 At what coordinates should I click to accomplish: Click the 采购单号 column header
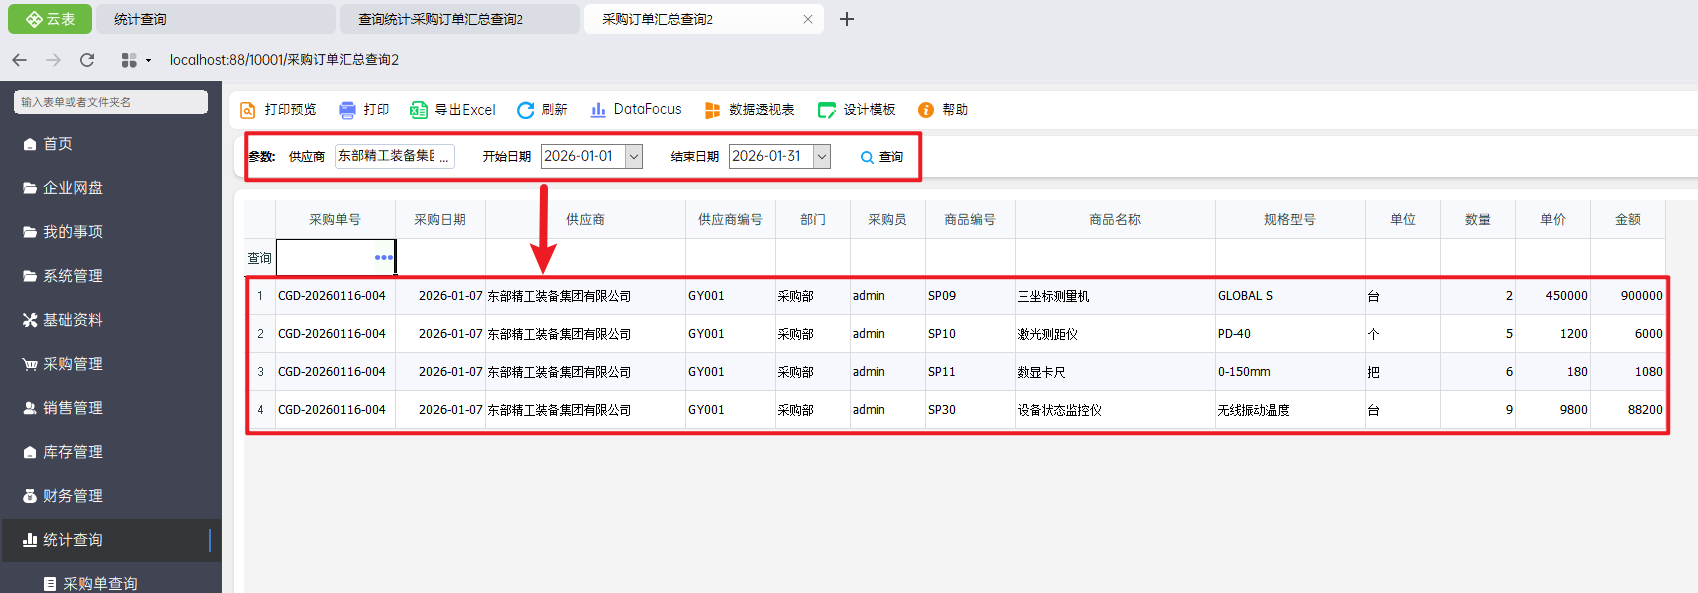[335, 220]
